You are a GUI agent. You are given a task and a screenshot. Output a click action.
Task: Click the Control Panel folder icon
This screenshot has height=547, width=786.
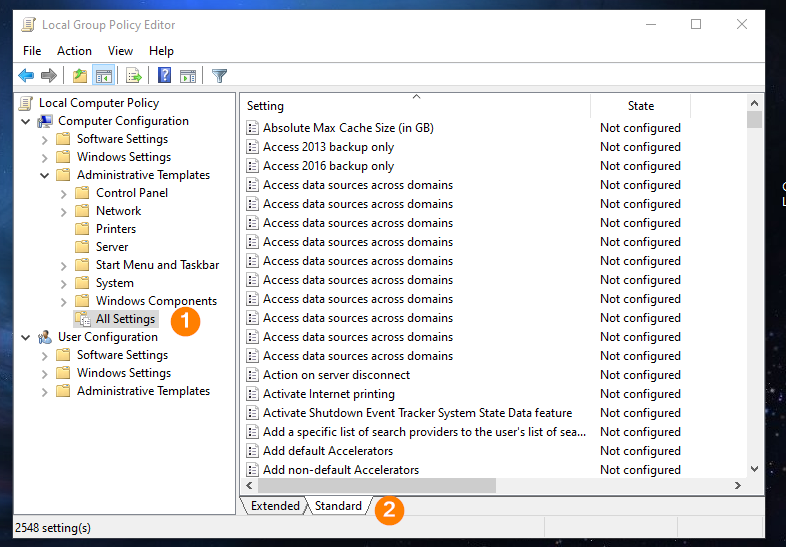coord(82,193)
